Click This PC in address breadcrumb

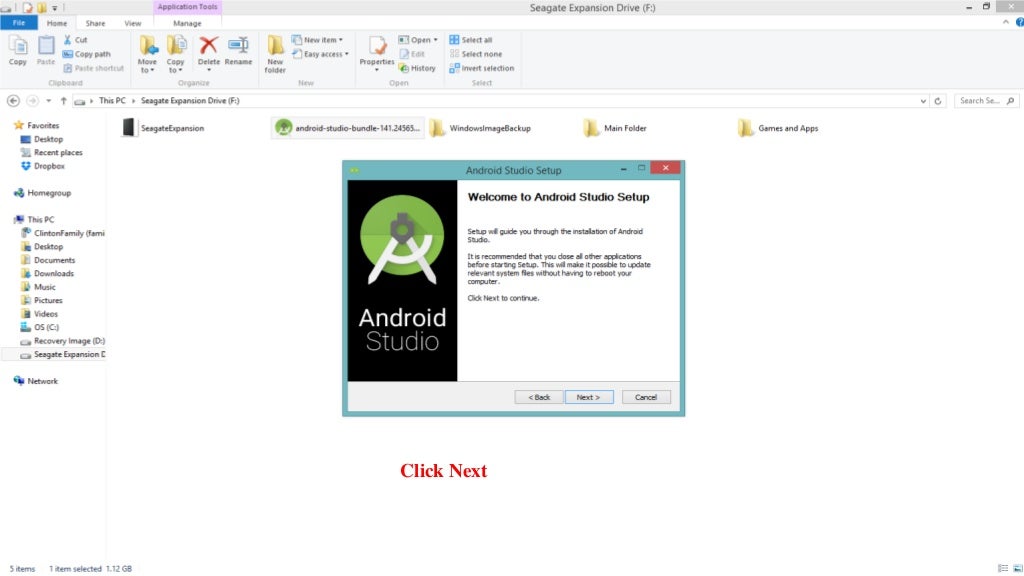pos(112,101)
